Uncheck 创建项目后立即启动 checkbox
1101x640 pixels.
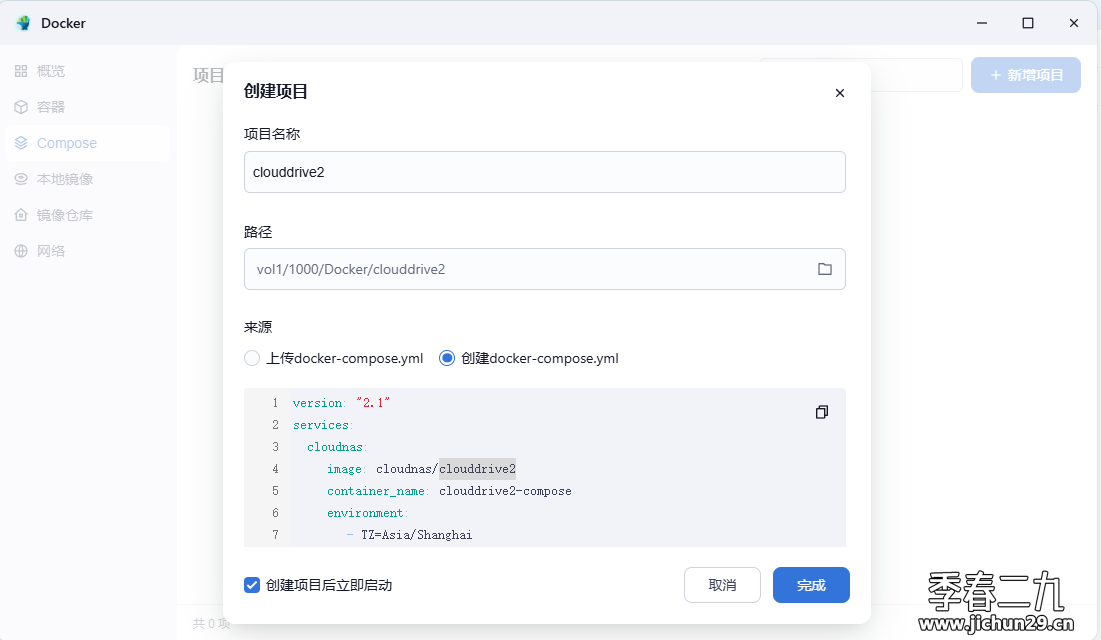click(252, 585)
